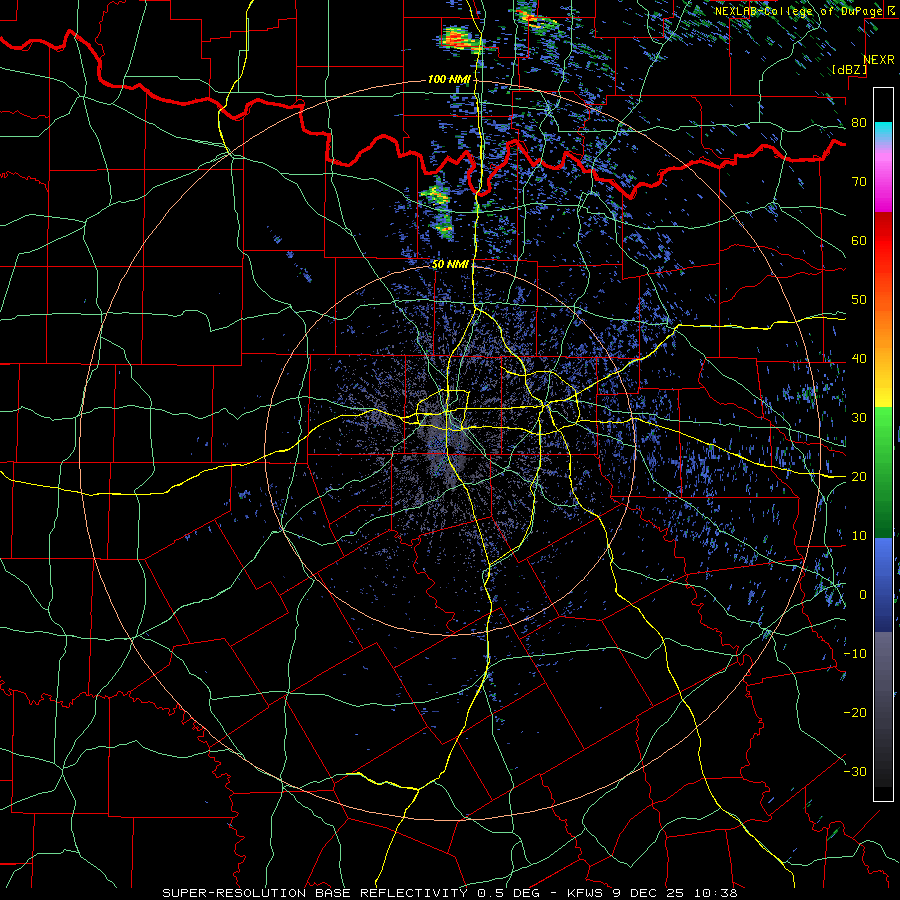Click the "NEXR" label above the color bar
Image resolution: width=900 pixels, height=900 pixels.
tap(878, 60)
